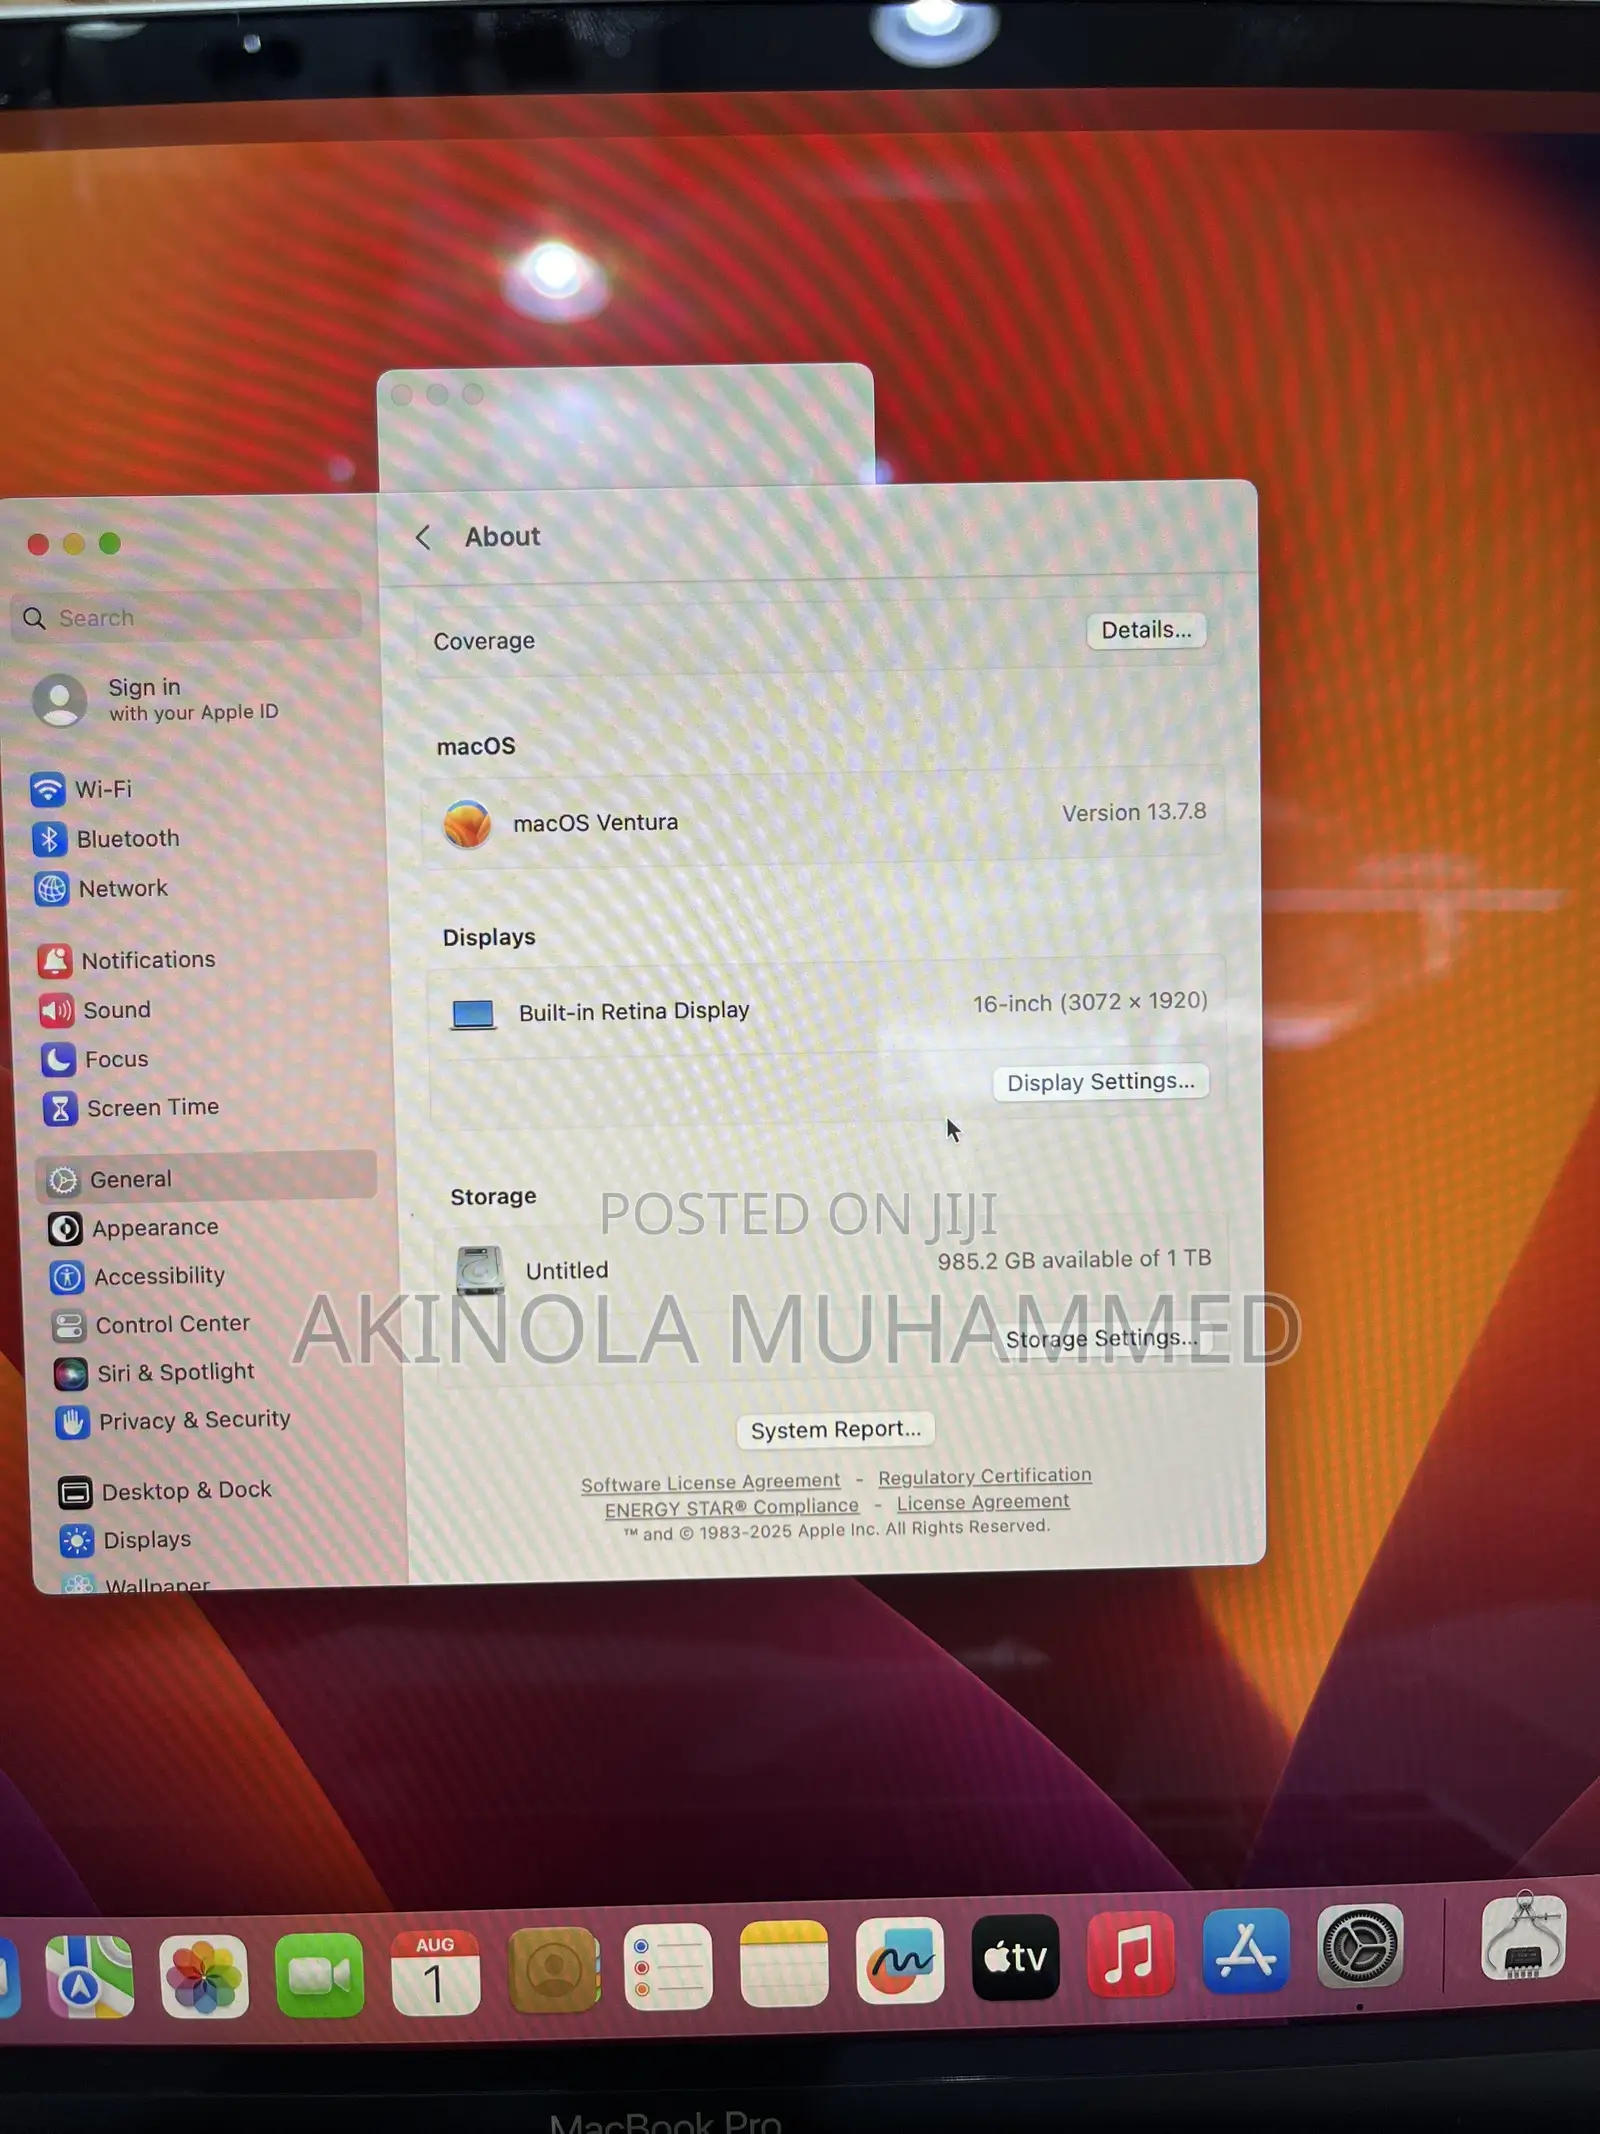The height and width of the screenshot is (2134, 1600).
Task: Open Reminders from the Dock
Action: click(668, 1966)
